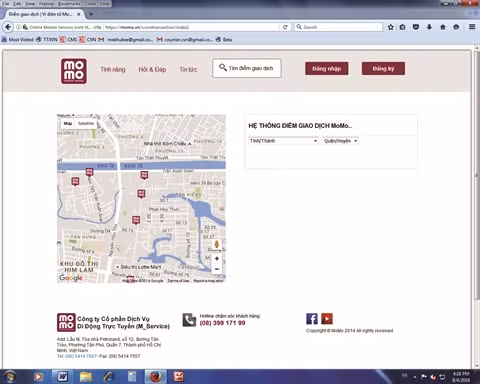Open the bookmarks list clipboard icon
Viewport: 480px width, 384px height.
click(403, 27)
